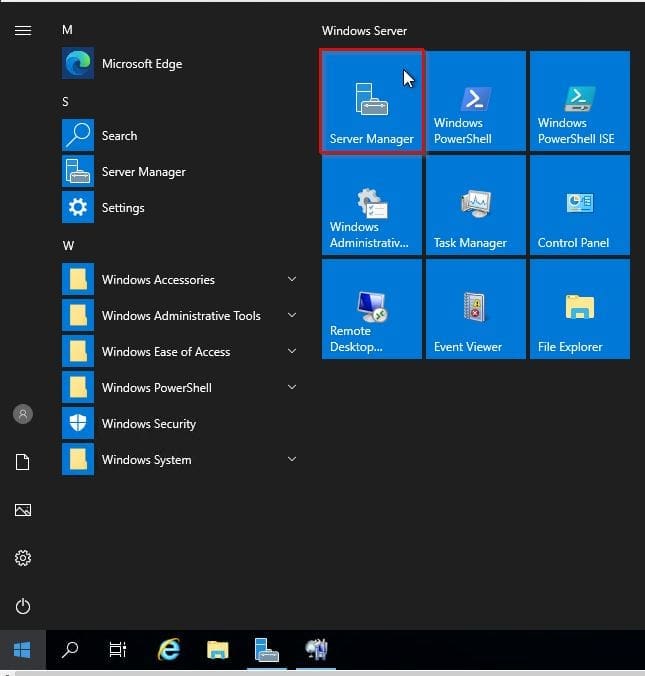645x676 pixels.
Task: Open the Control Panel tile
Action: pos(579,206)
